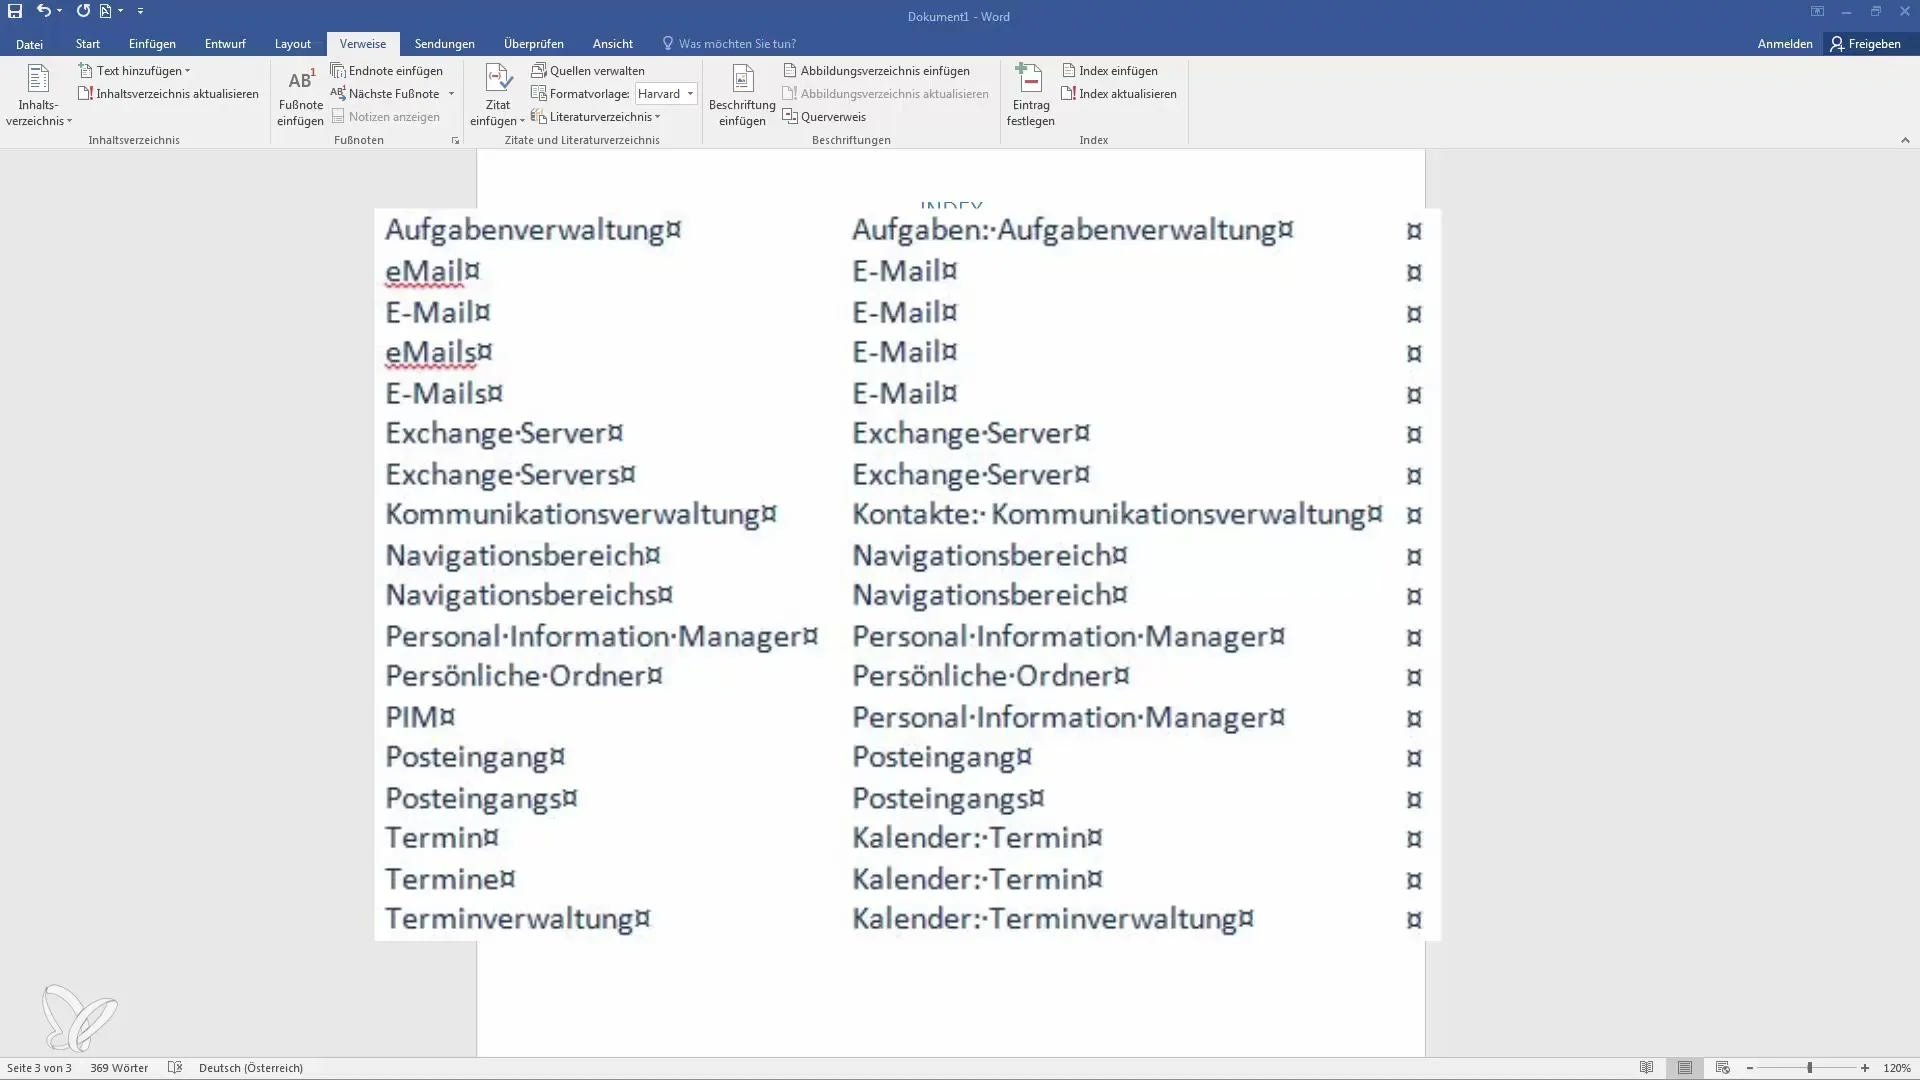Screen dimensions: 1920x1080
Task: Open the Inhaltsverzeichnis button
Action: (38, 96)
